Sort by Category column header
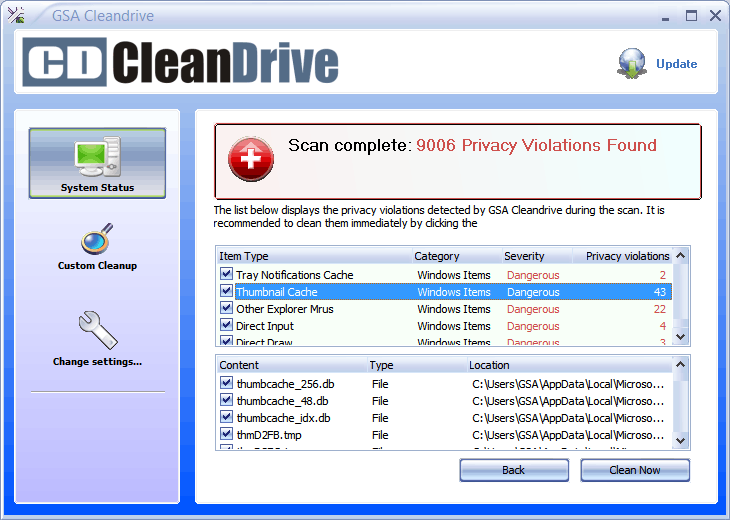 tap(457, 256)
